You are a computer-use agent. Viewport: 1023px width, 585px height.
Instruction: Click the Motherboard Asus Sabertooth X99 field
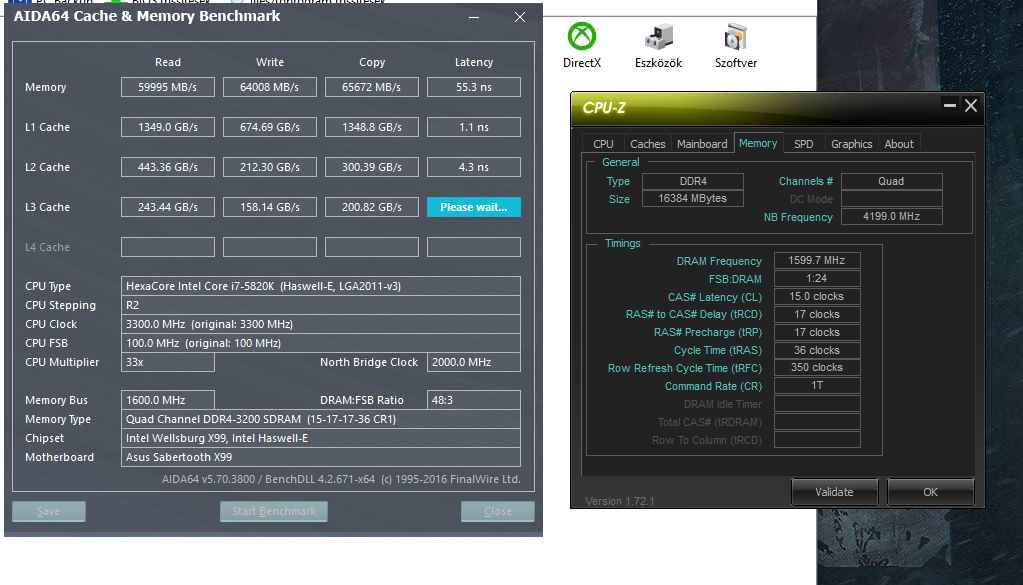coord(321,457)
